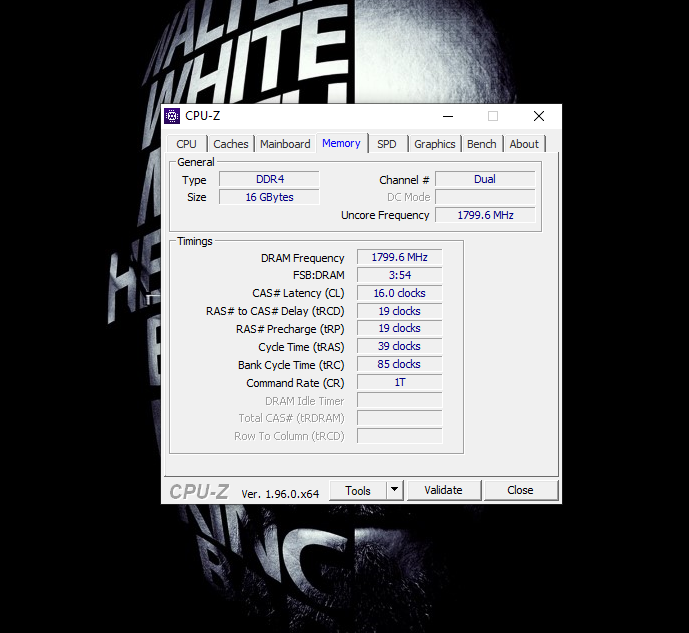Open the About tab
Screen dimensions: 689x633
[524, 144]
